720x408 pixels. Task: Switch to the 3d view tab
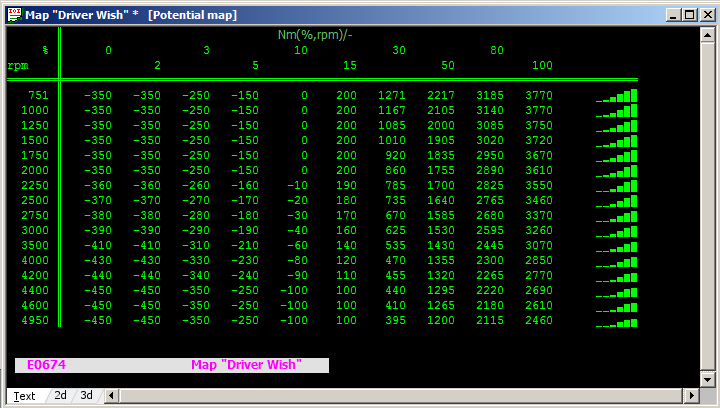86,395
